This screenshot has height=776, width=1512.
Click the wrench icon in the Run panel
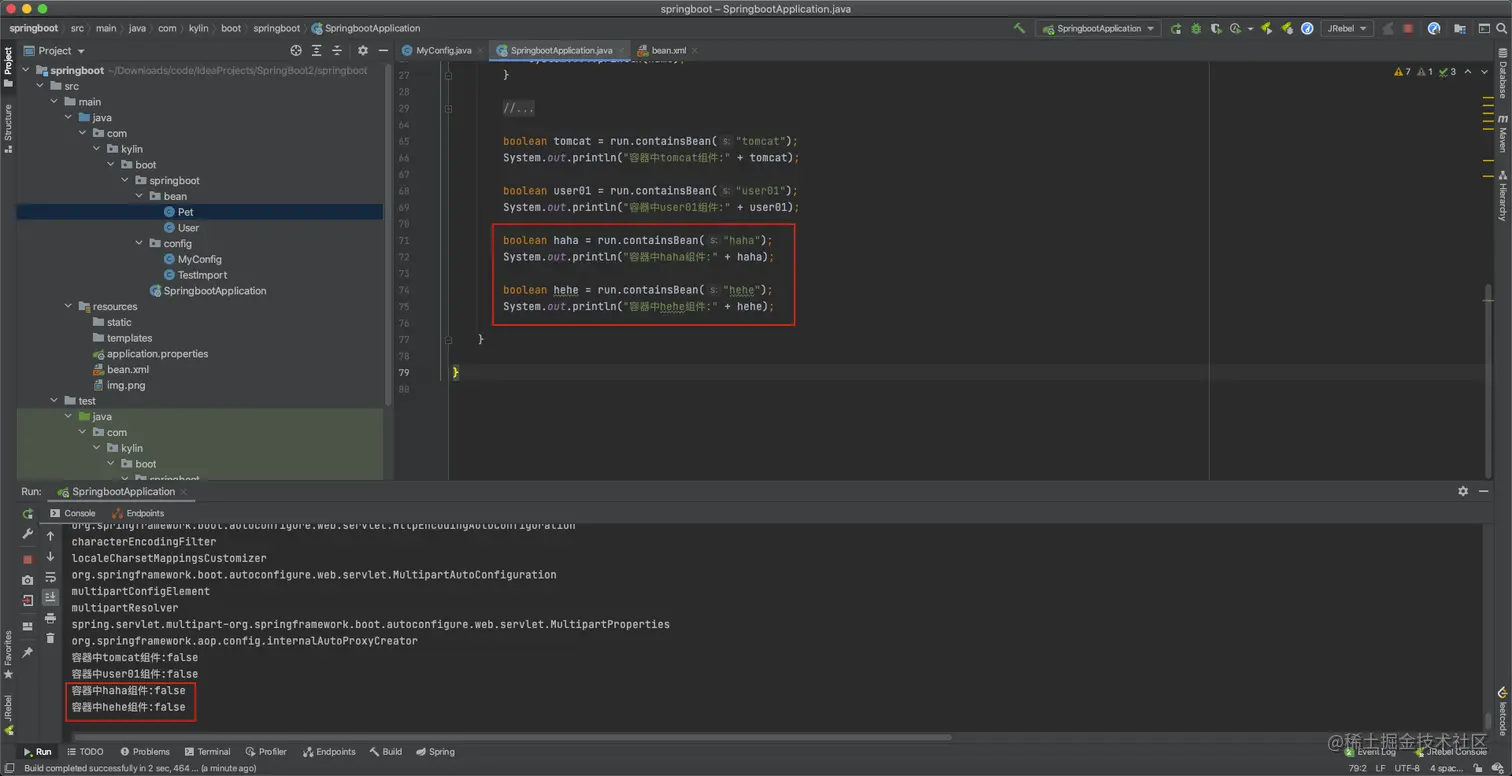click(x=28, y=535)
